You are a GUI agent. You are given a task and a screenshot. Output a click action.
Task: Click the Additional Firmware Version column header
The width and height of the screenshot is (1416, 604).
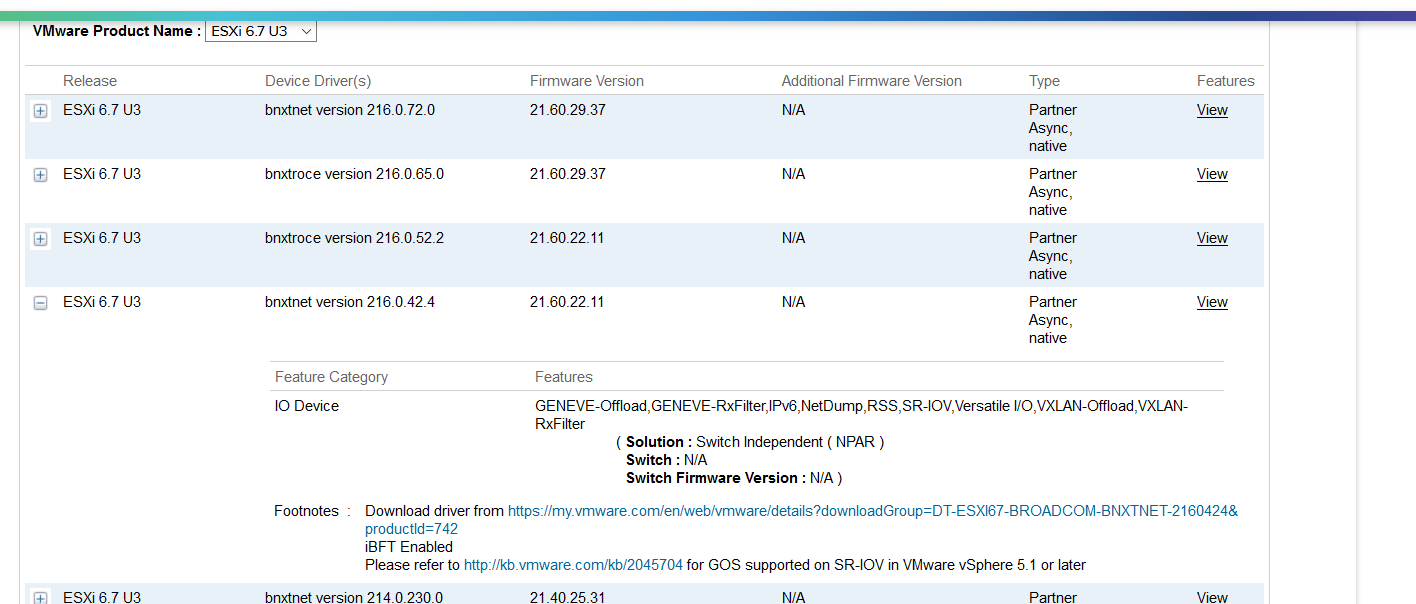872,81
